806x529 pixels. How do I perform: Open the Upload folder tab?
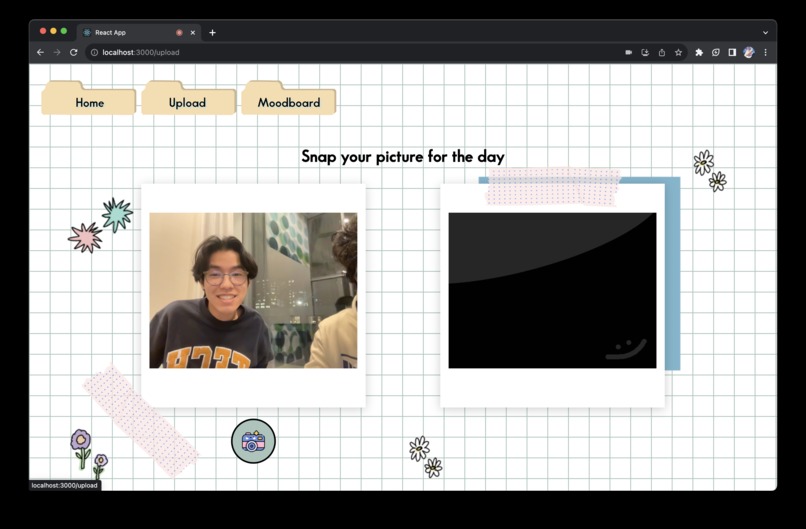(x=189, y=98)
